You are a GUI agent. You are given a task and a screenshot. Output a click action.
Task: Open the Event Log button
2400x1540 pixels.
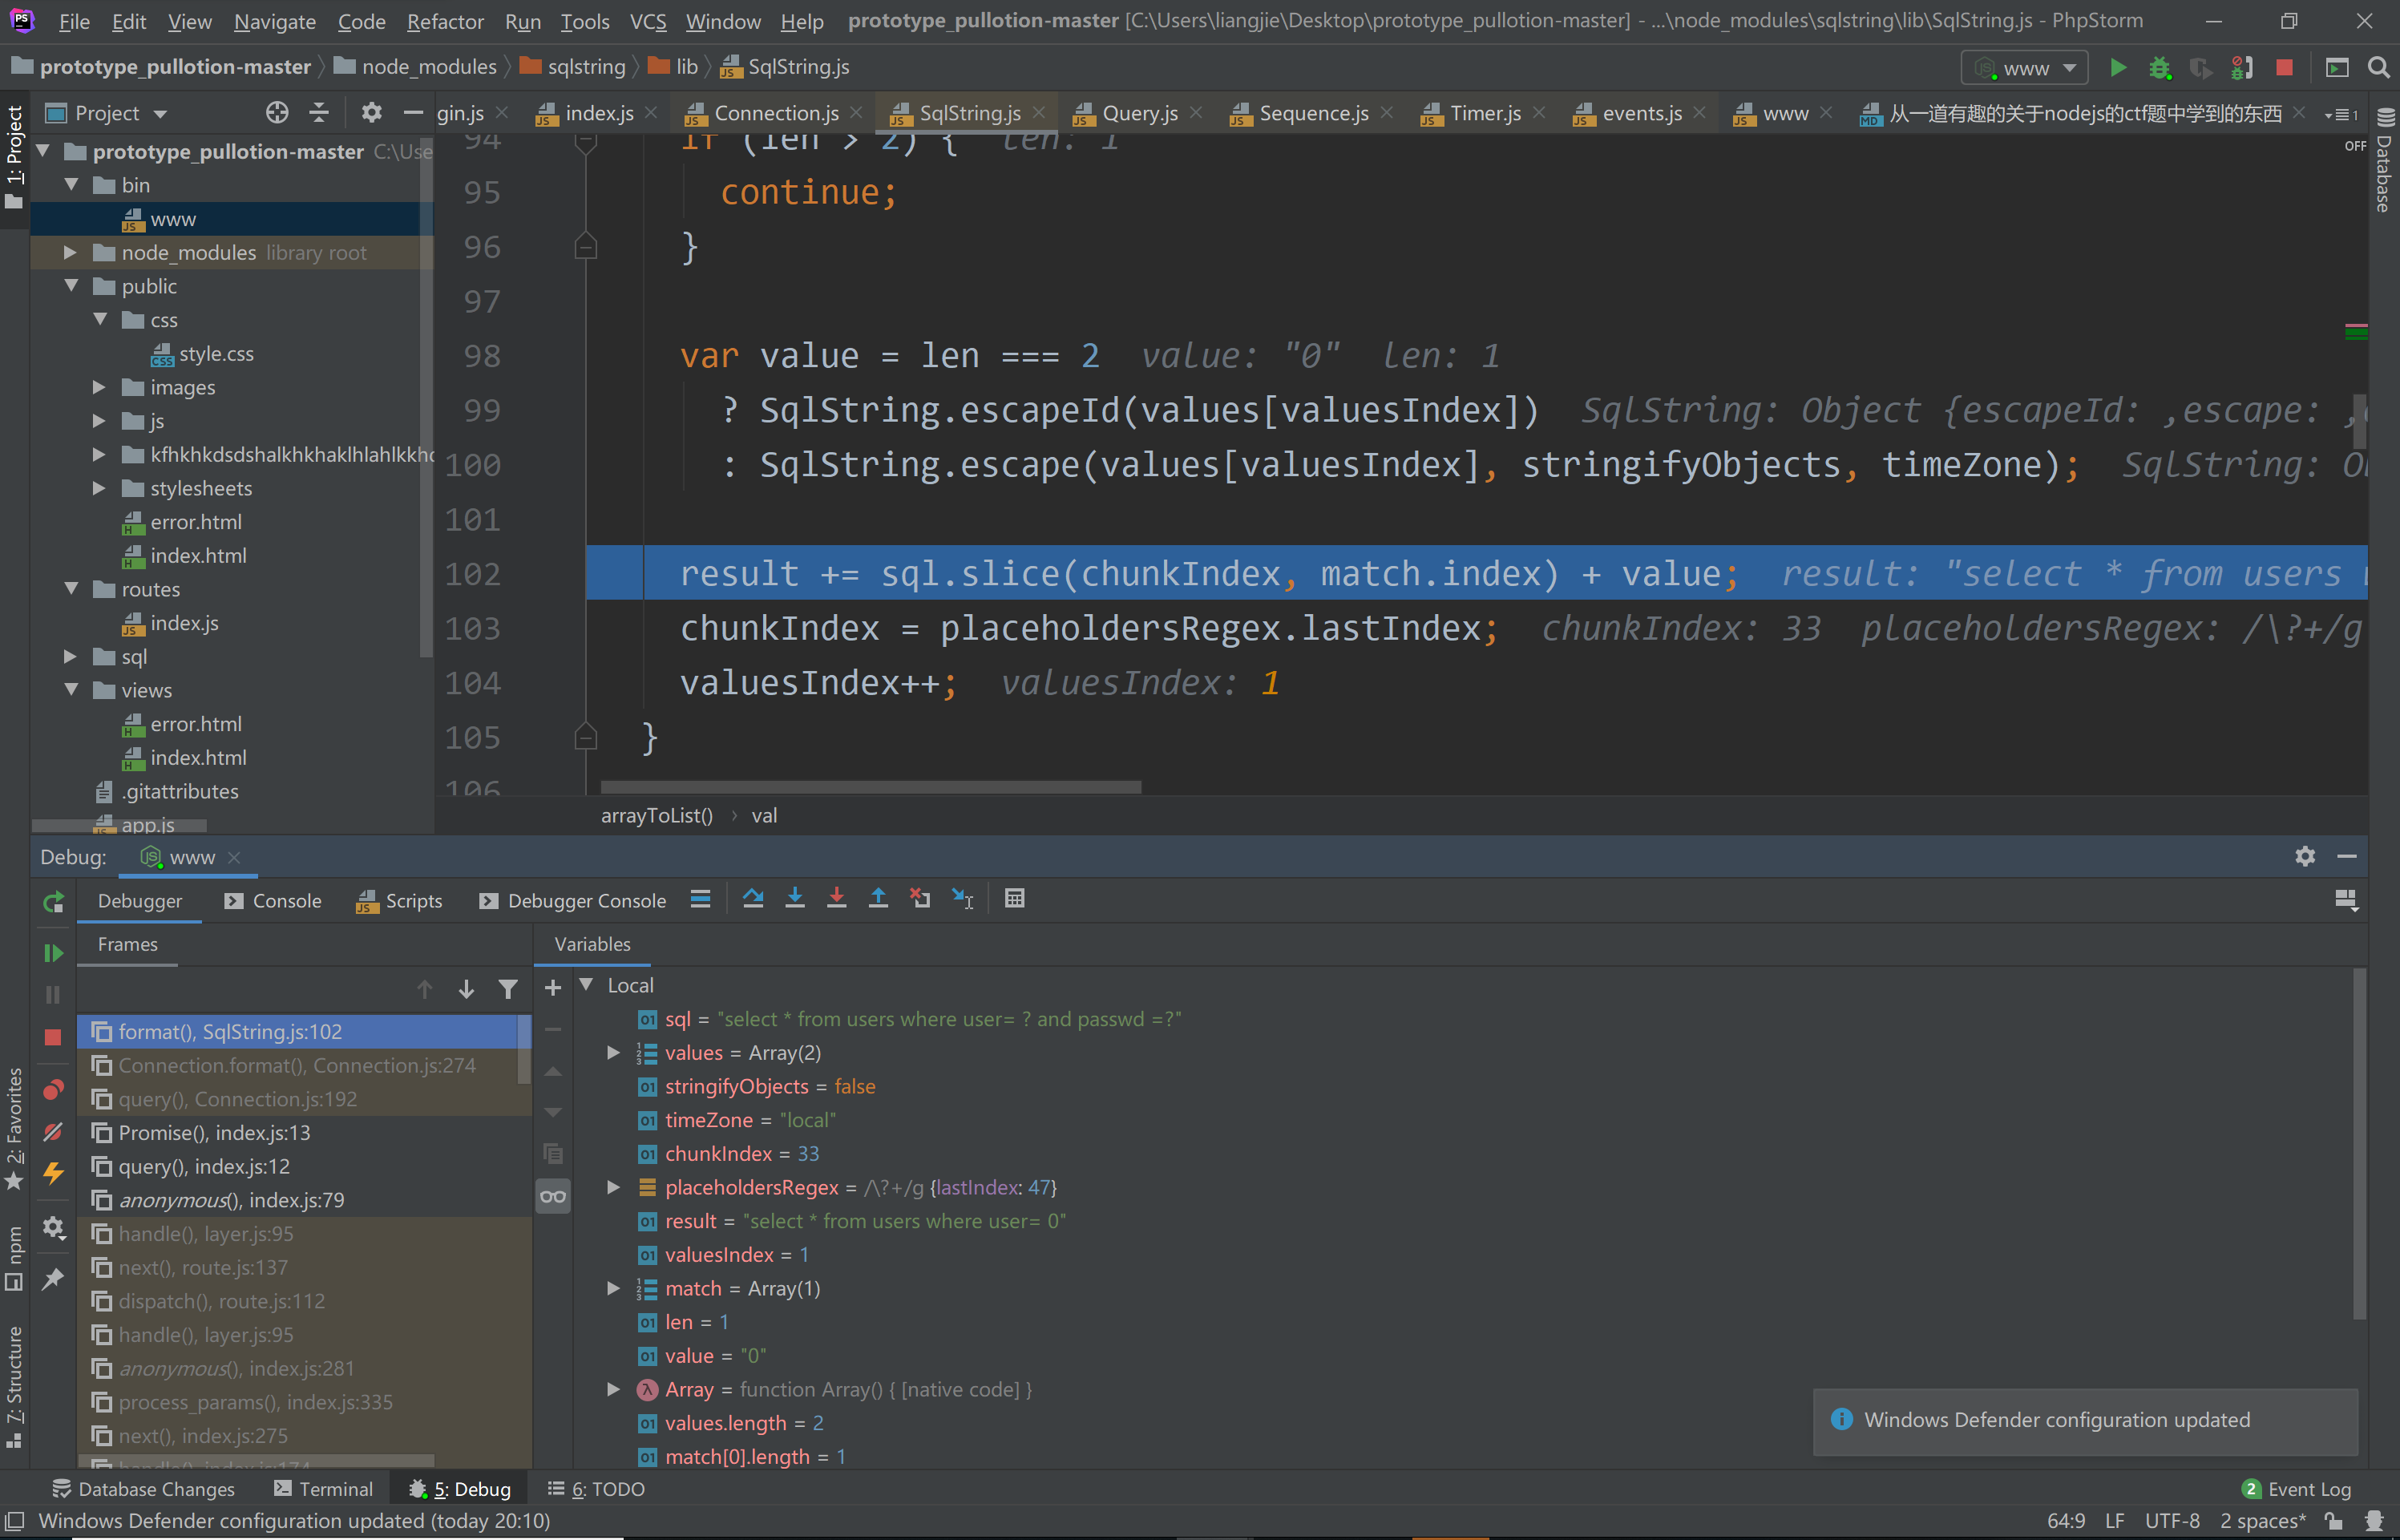pos(2298,1489)
